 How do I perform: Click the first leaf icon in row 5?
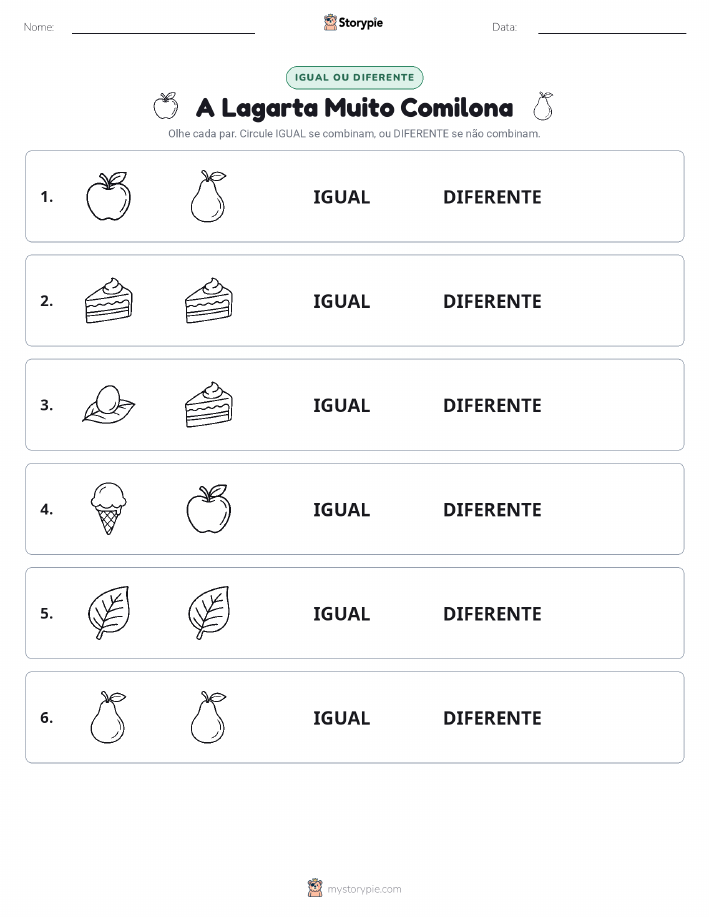pos(108,612)
